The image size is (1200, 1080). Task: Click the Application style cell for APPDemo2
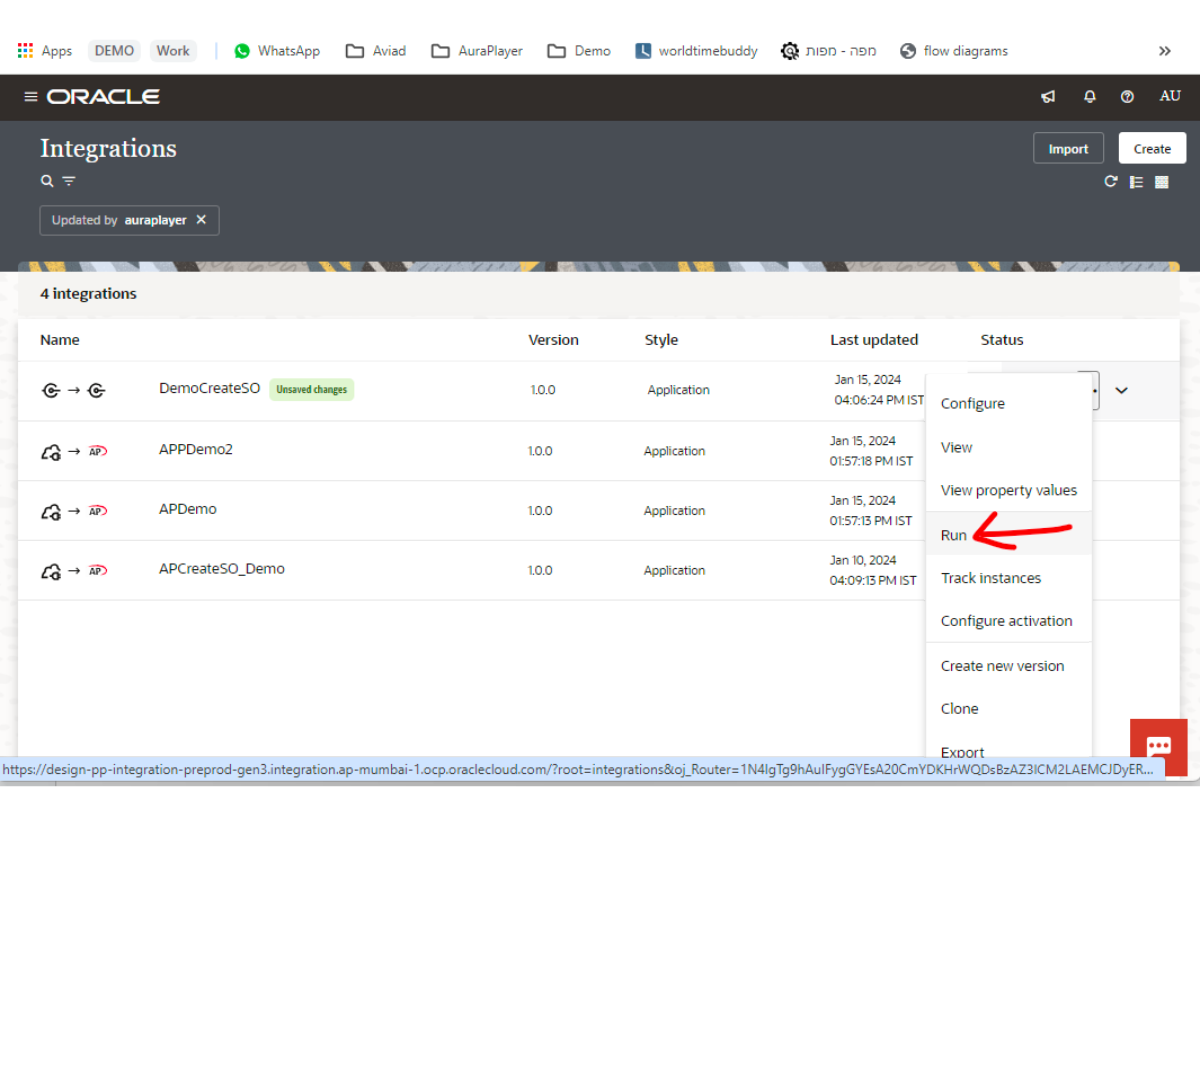coord(675,452)
